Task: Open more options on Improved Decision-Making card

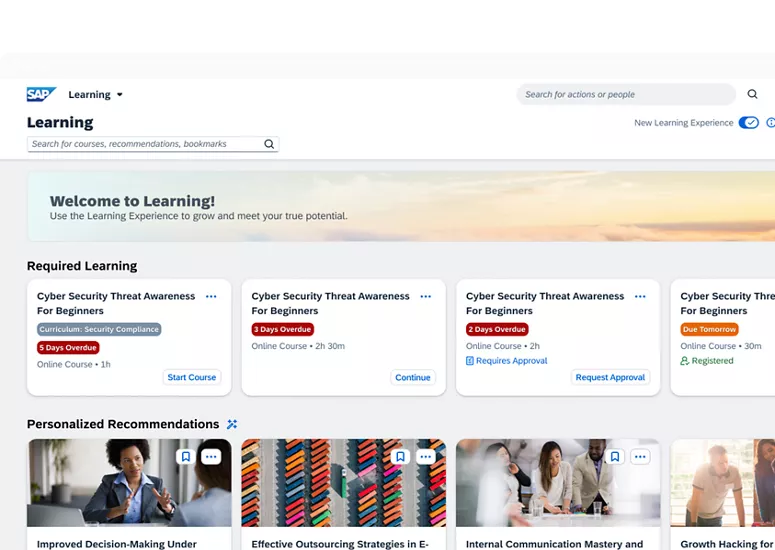Action: point(211,457)
